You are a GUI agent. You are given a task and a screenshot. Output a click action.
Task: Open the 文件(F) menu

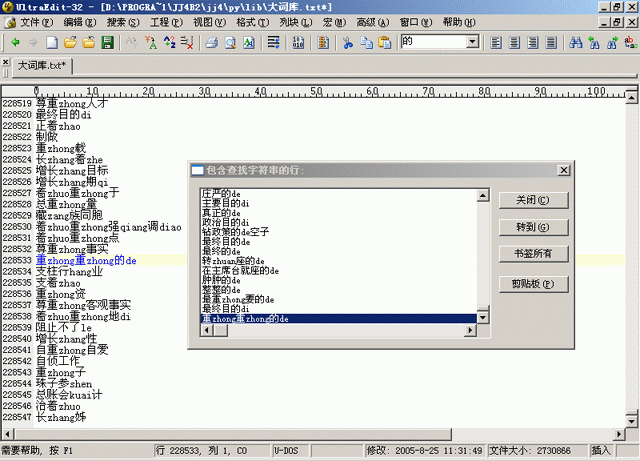click(x=36, y=22)
